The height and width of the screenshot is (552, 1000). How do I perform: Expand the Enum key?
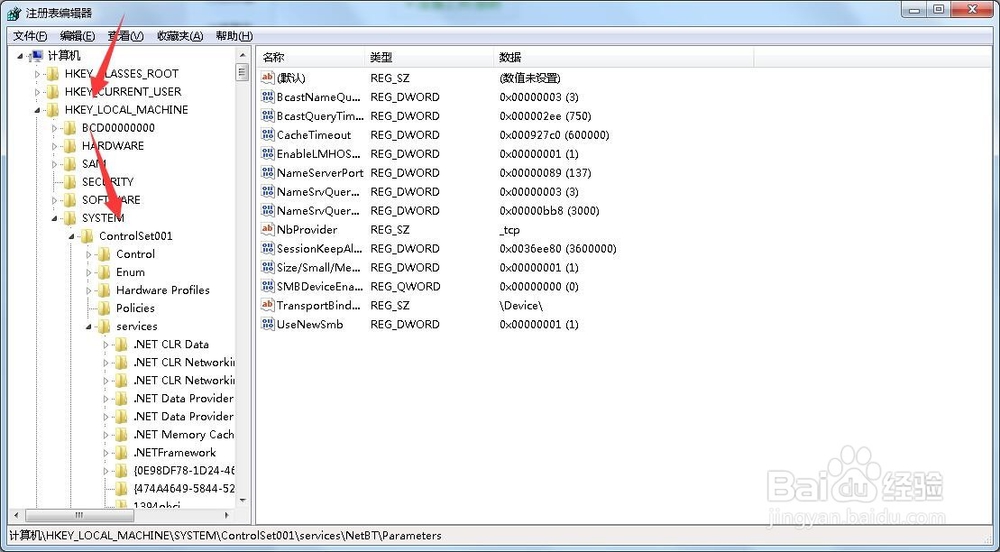(x=89, y=272)
